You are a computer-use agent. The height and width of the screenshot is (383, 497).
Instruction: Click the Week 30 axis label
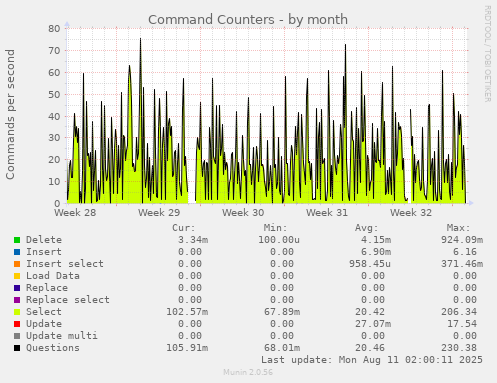[243, 213]
